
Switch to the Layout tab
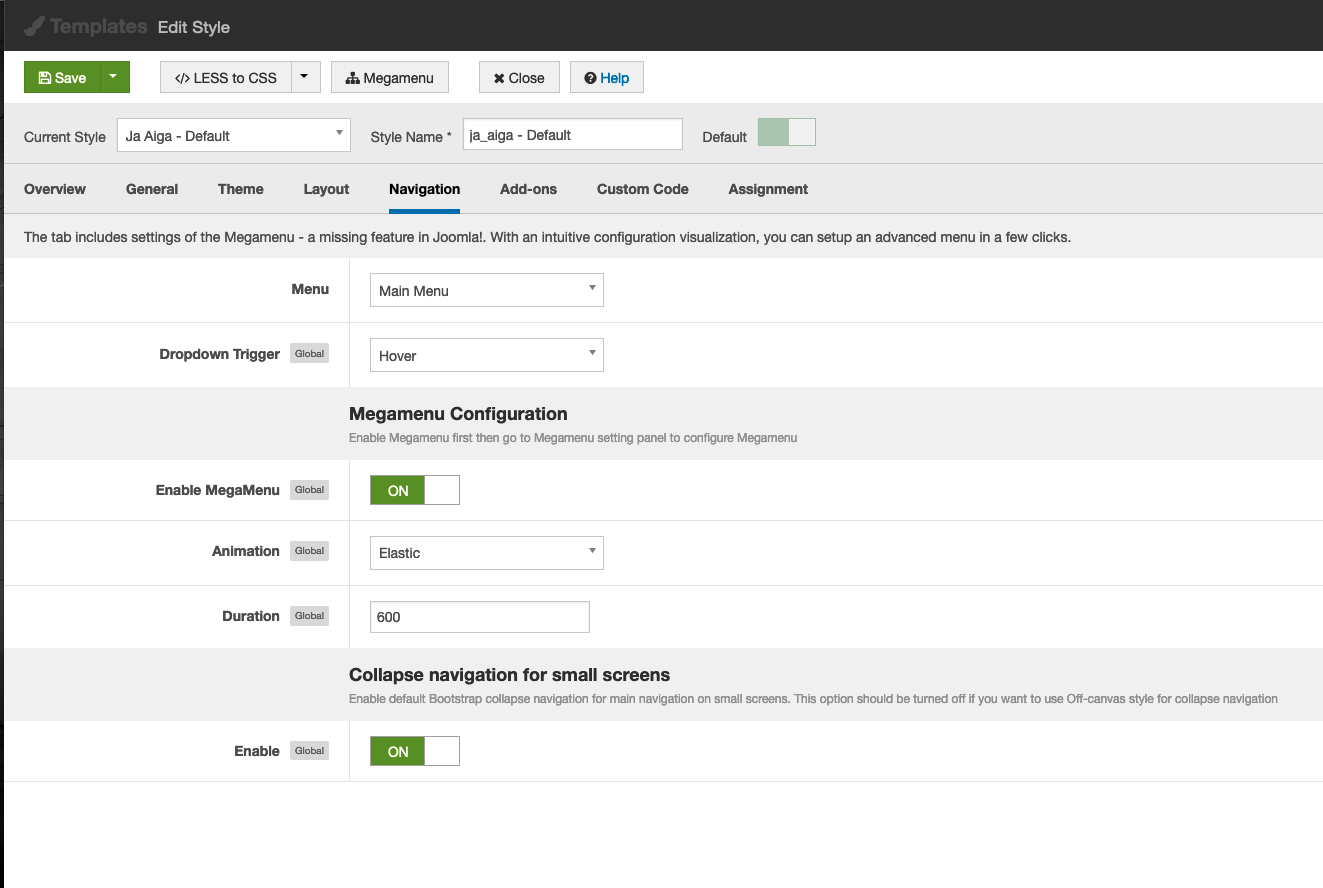[x=326, y=189]
